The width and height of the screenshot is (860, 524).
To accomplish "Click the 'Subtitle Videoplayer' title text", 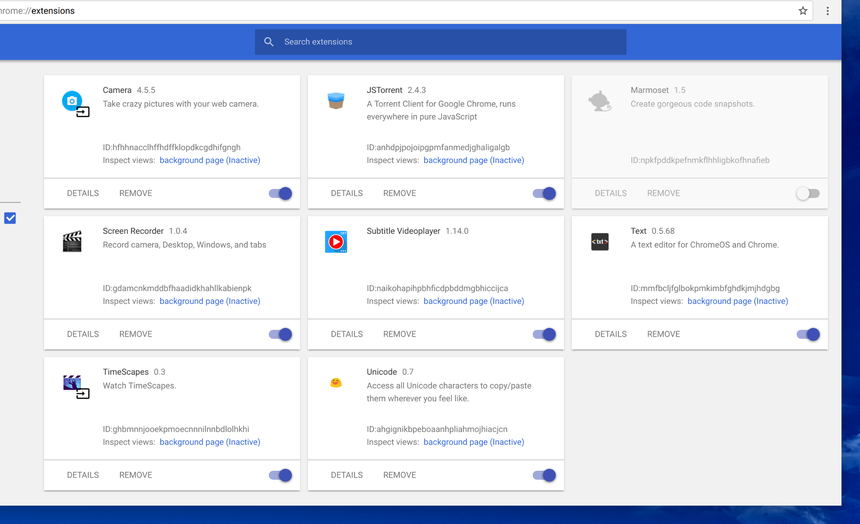I will tap(403, 231).
